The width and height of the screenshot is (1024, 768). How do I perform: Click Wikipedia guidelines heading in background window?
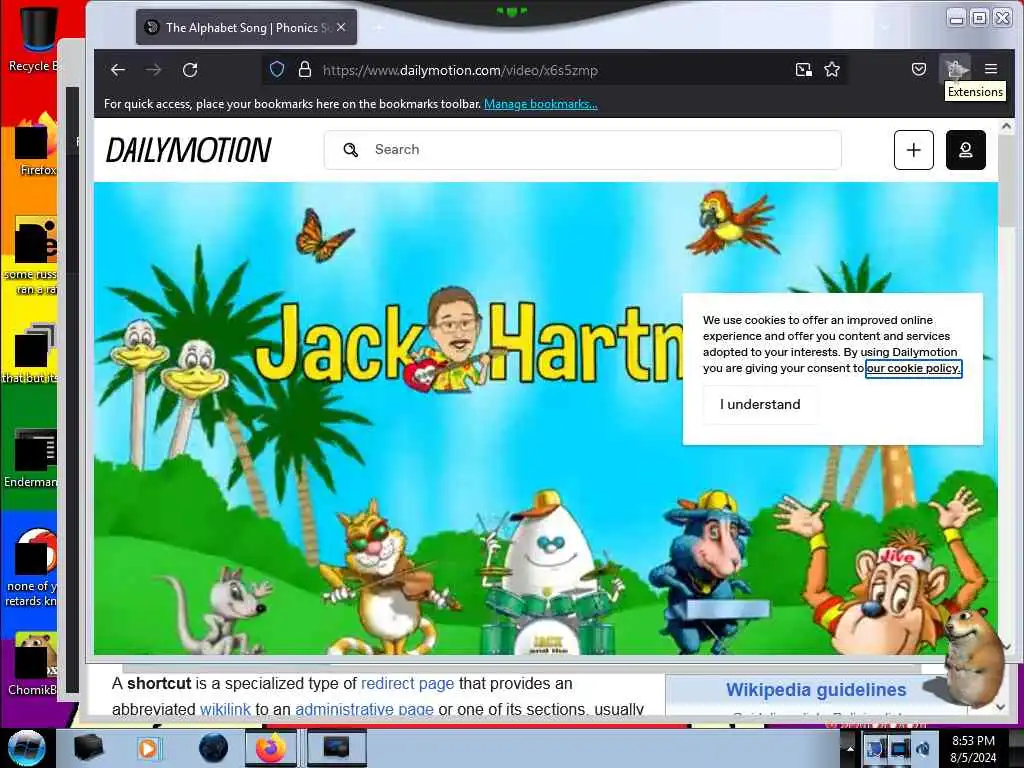(816, 690)
